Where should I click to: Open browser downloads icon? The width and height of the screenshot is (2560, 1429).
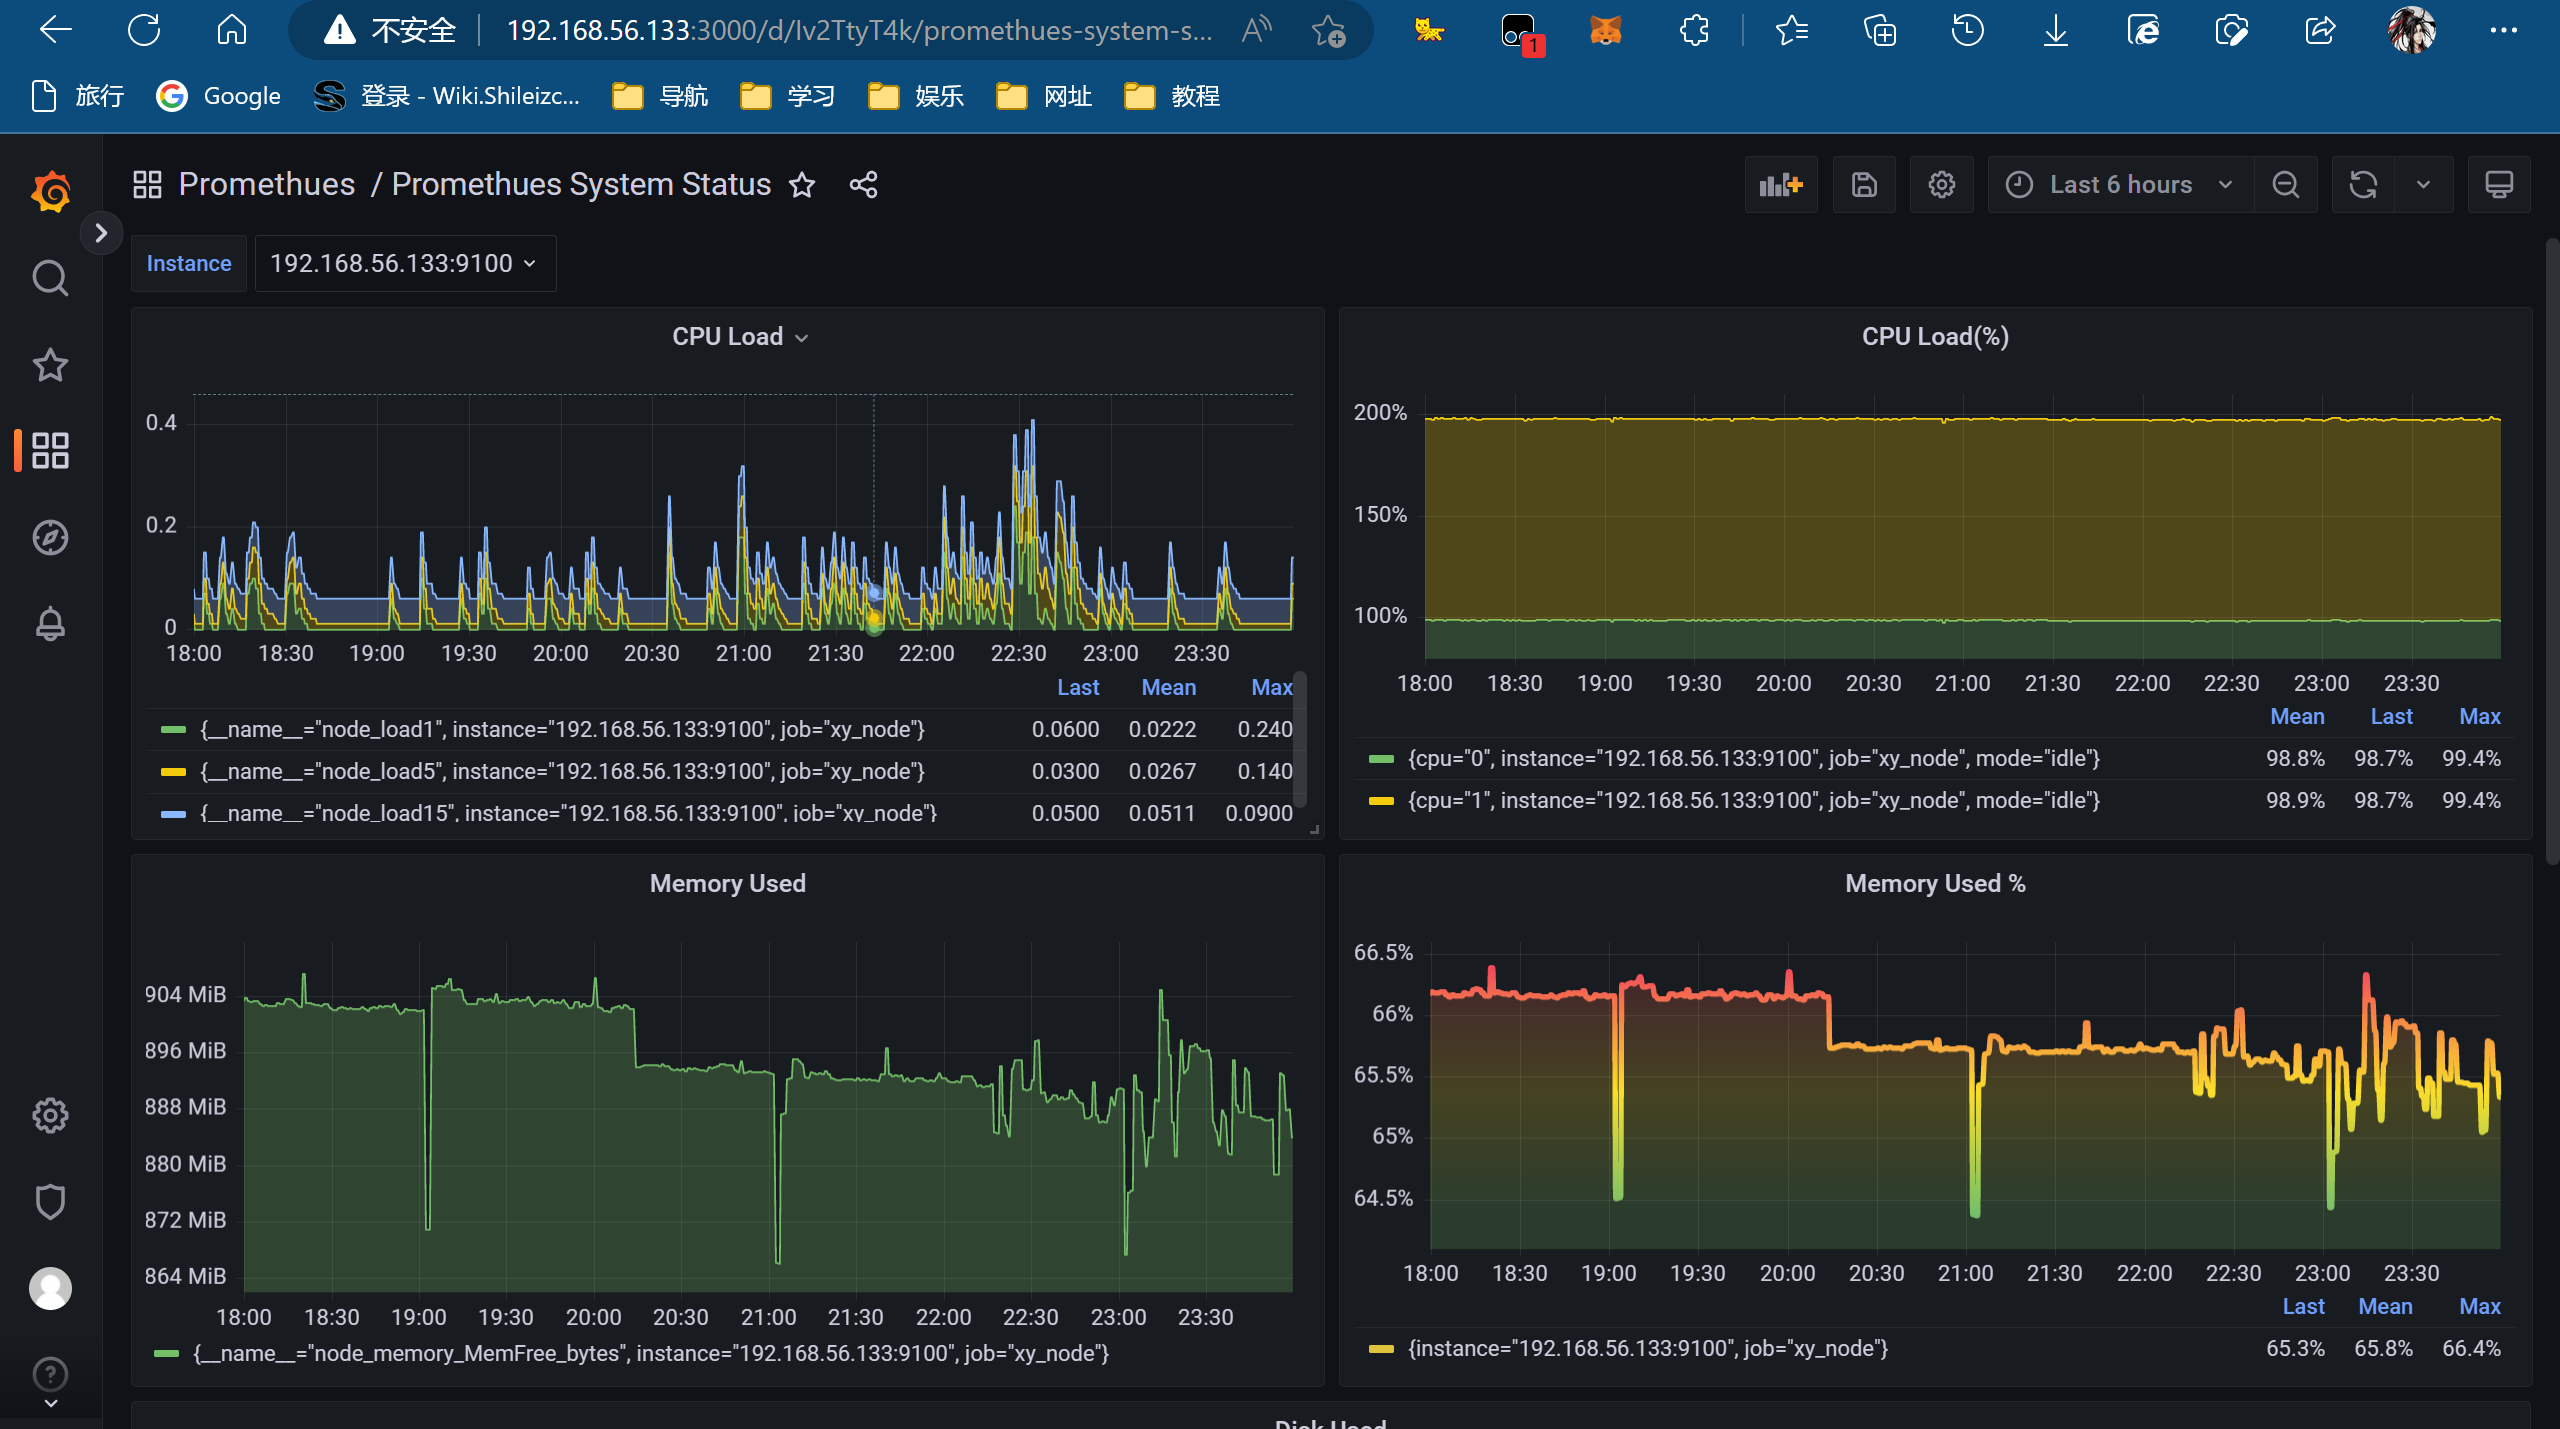tap(2055, 30)
